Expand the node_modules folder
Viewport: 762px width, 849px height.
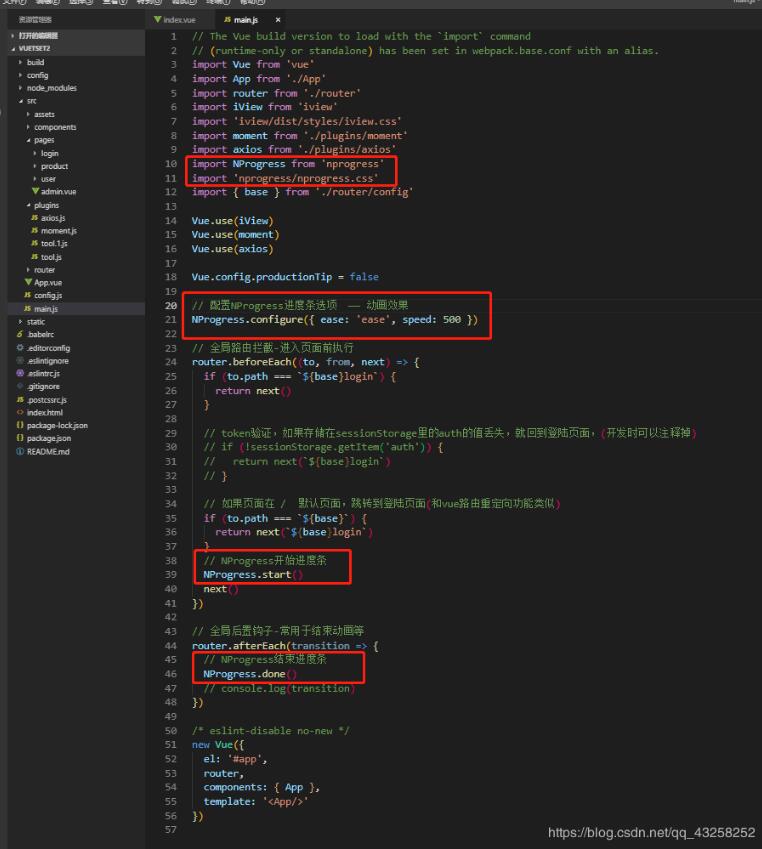(21, 88)
